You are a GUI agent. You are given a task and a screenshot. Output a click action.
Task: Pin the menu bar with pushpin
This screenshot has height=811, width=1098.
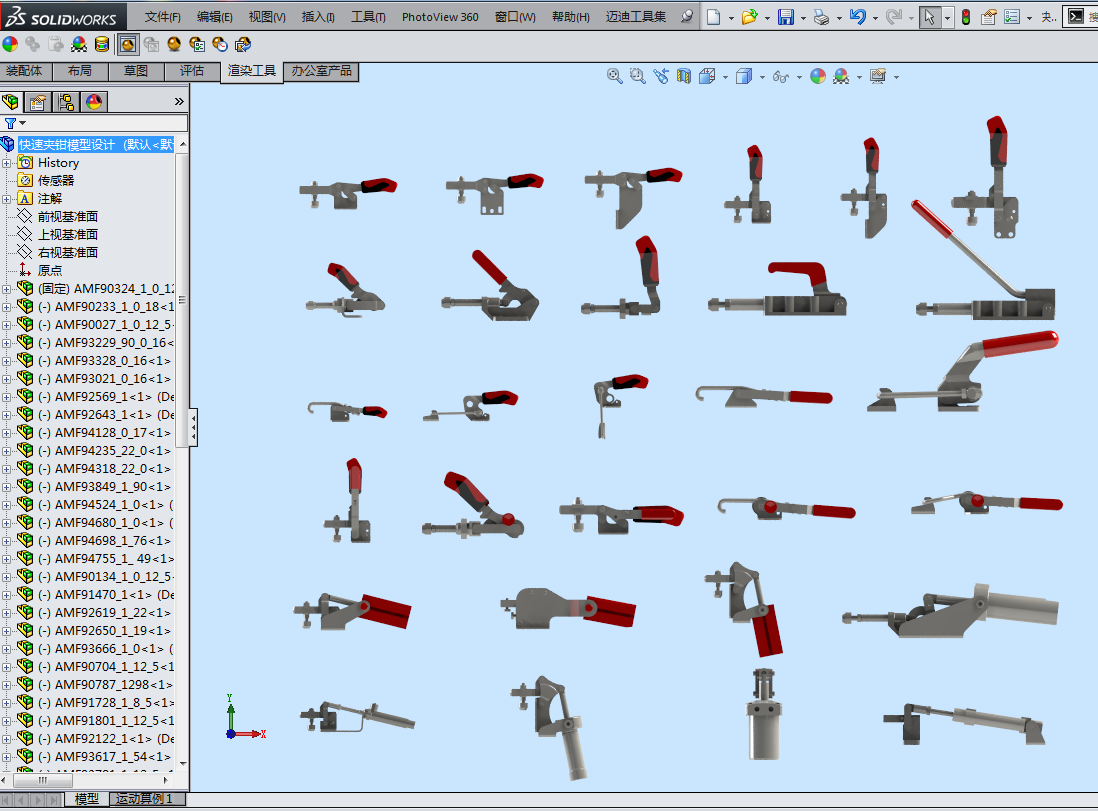[686, 17]
